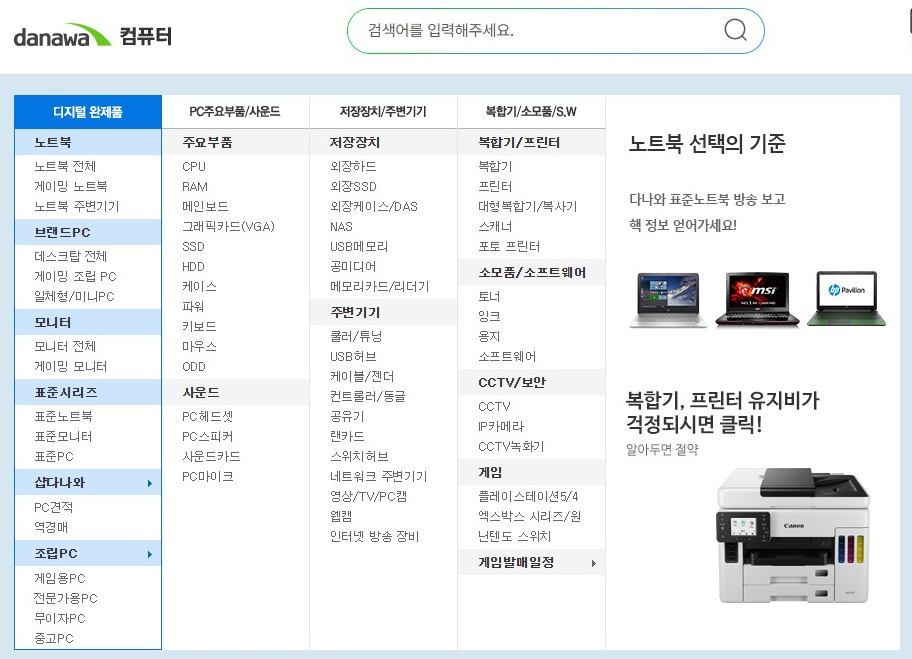Open 공유기 link

pyautogui.click(x=347, y=416)
